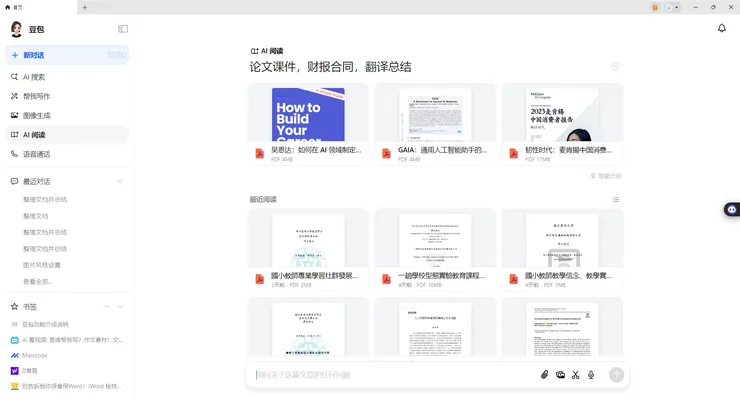Click the 最近阅读 heading
The height and width of the screenshot is (398, 740).
(x=263, y=199)
